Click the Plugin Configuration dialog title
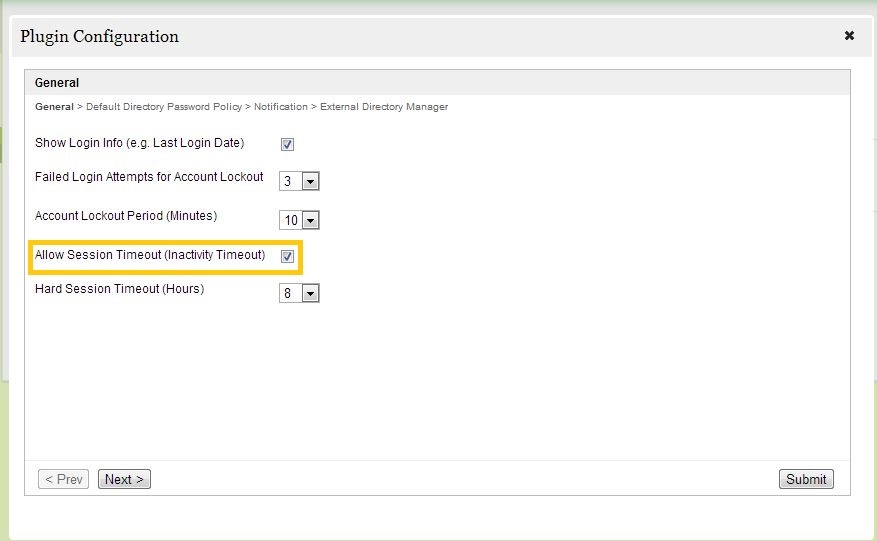The image size is (877, 541). 99,36
